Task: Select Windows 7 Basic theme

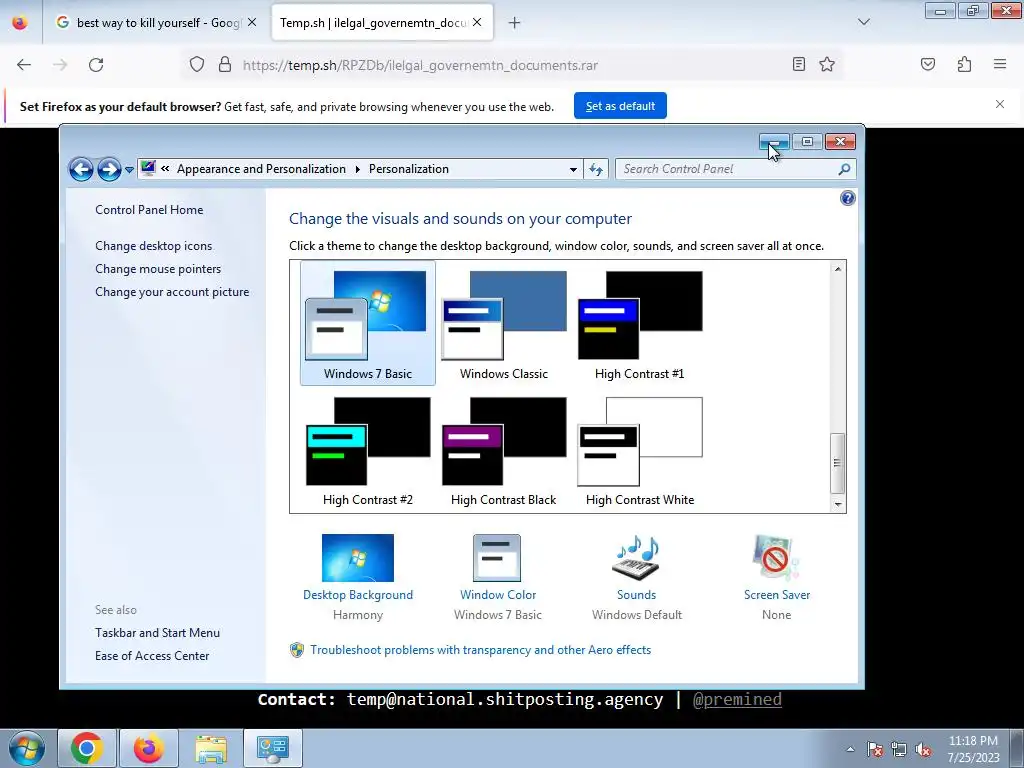Action: click(x=368, y=324)
